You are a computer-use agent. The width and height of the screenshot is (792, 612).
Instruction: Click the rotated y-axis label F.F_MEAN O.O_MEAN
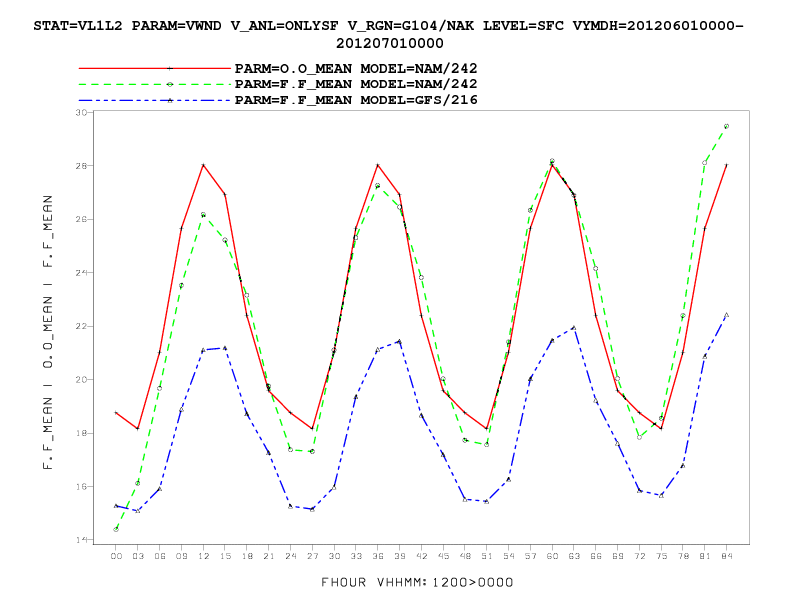point(48,332)
